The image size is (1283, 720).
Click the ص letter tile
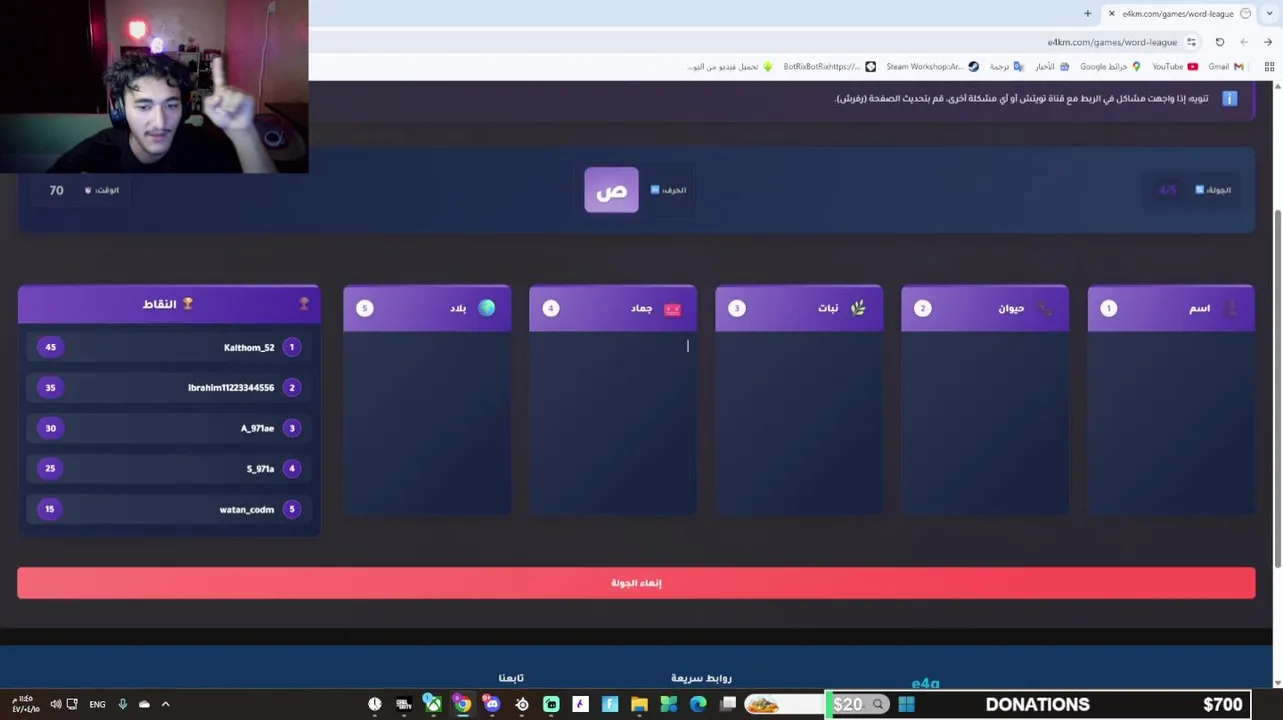pos(611,190)
